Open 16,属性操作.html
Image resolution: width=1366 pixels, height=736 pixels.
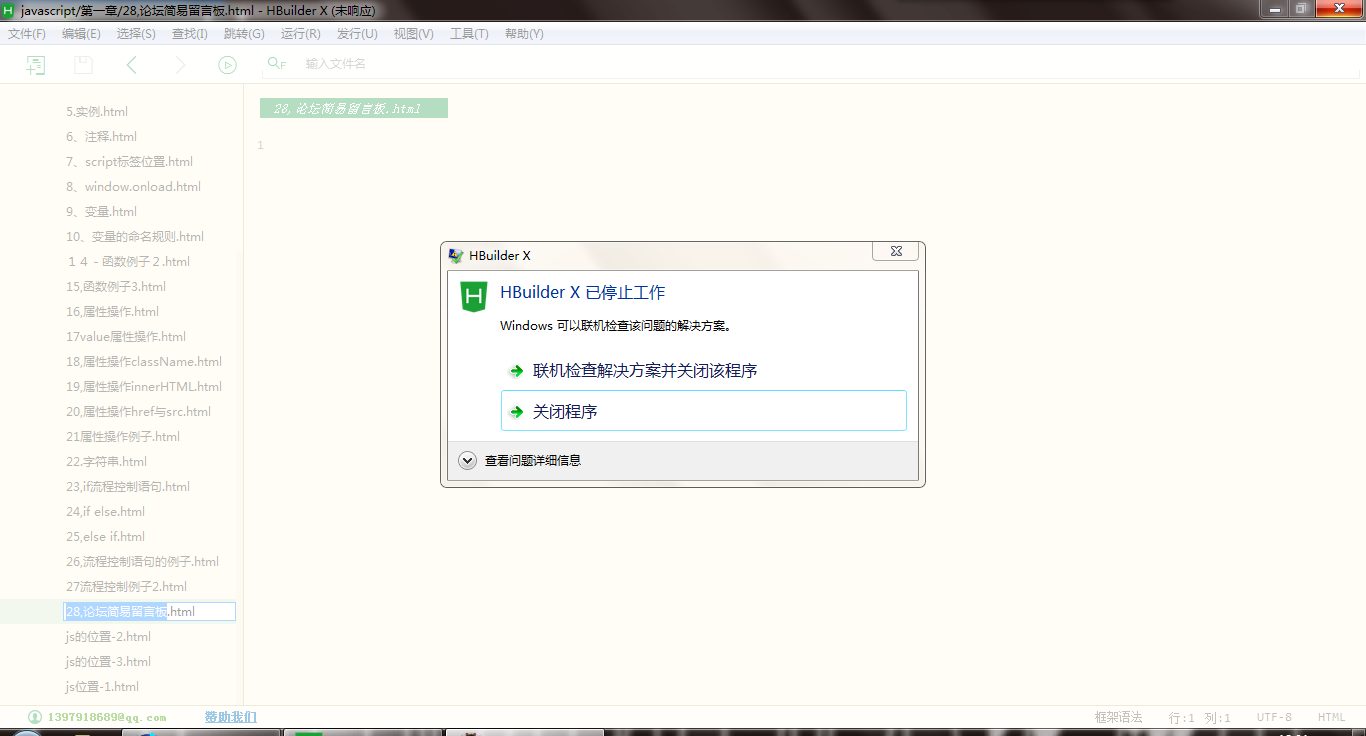pos(113,312)
